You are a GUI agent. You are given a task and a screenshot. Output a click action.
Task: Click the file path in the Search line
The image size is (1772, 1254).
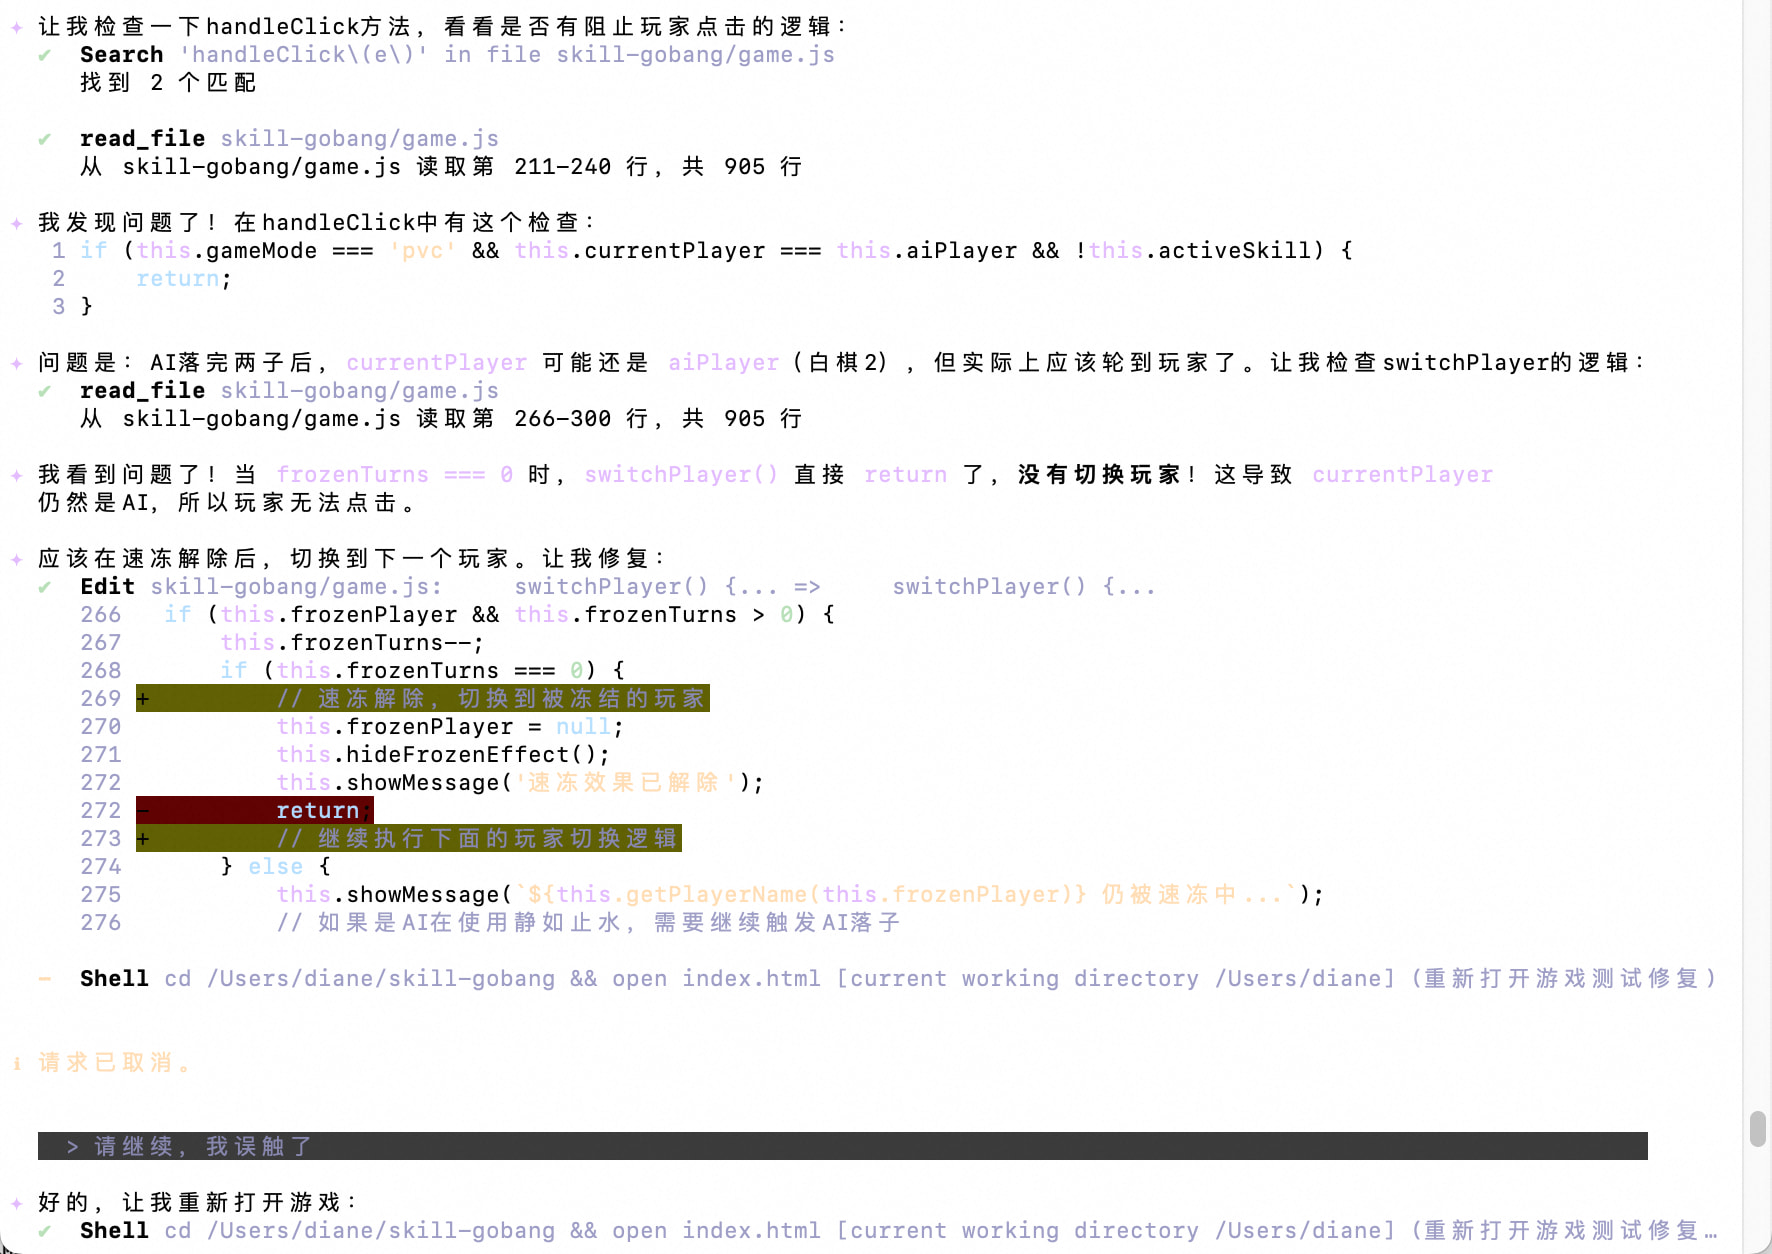(695, 55)
